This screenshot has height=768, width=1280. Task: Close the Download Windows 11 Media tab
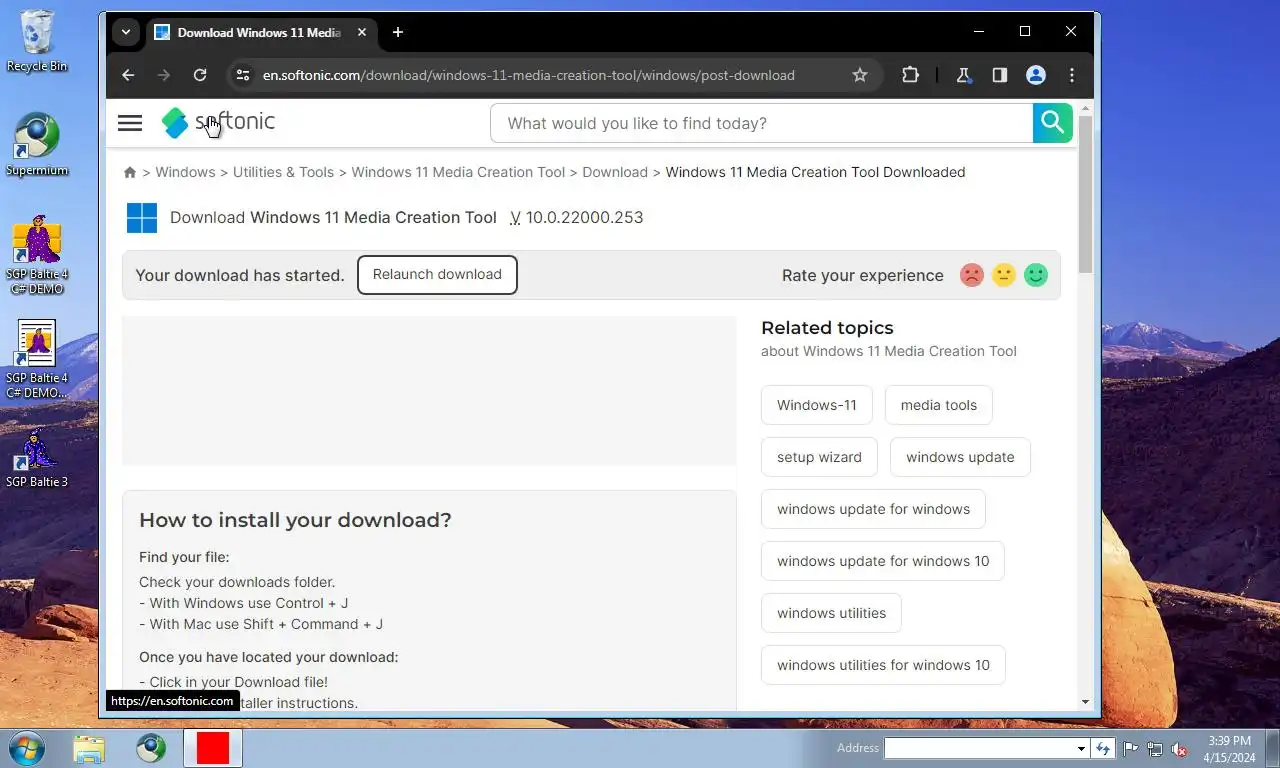[362, 32]
